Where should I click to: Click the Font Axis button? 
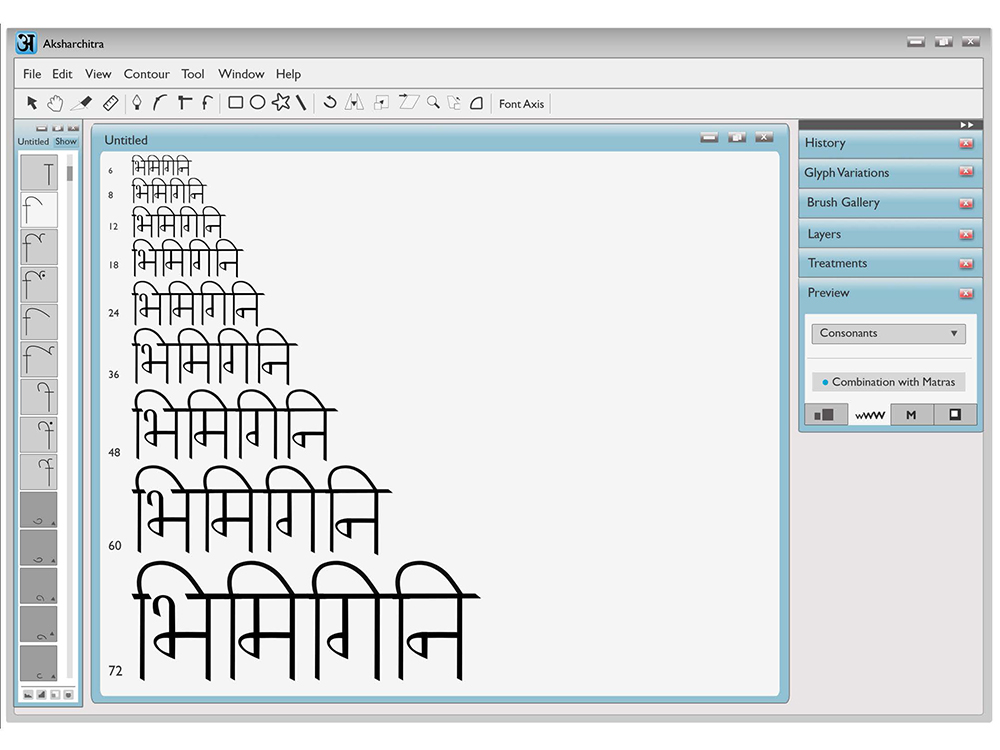pos(521,103)
